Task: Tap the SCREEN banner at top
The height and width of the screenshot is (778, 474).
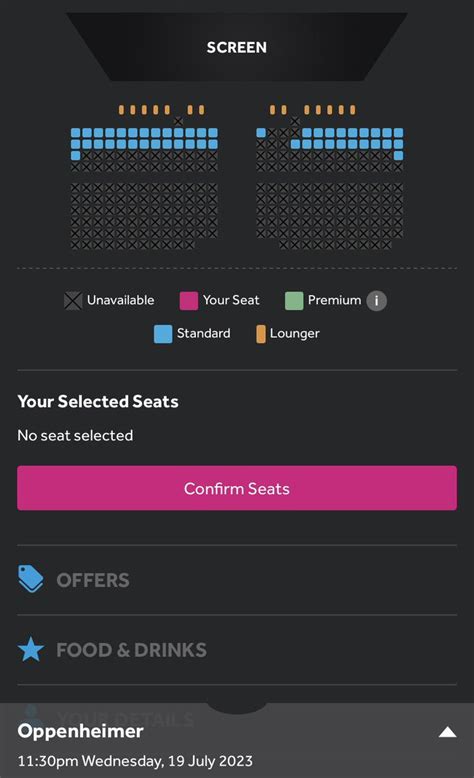Action: (237, 47)
